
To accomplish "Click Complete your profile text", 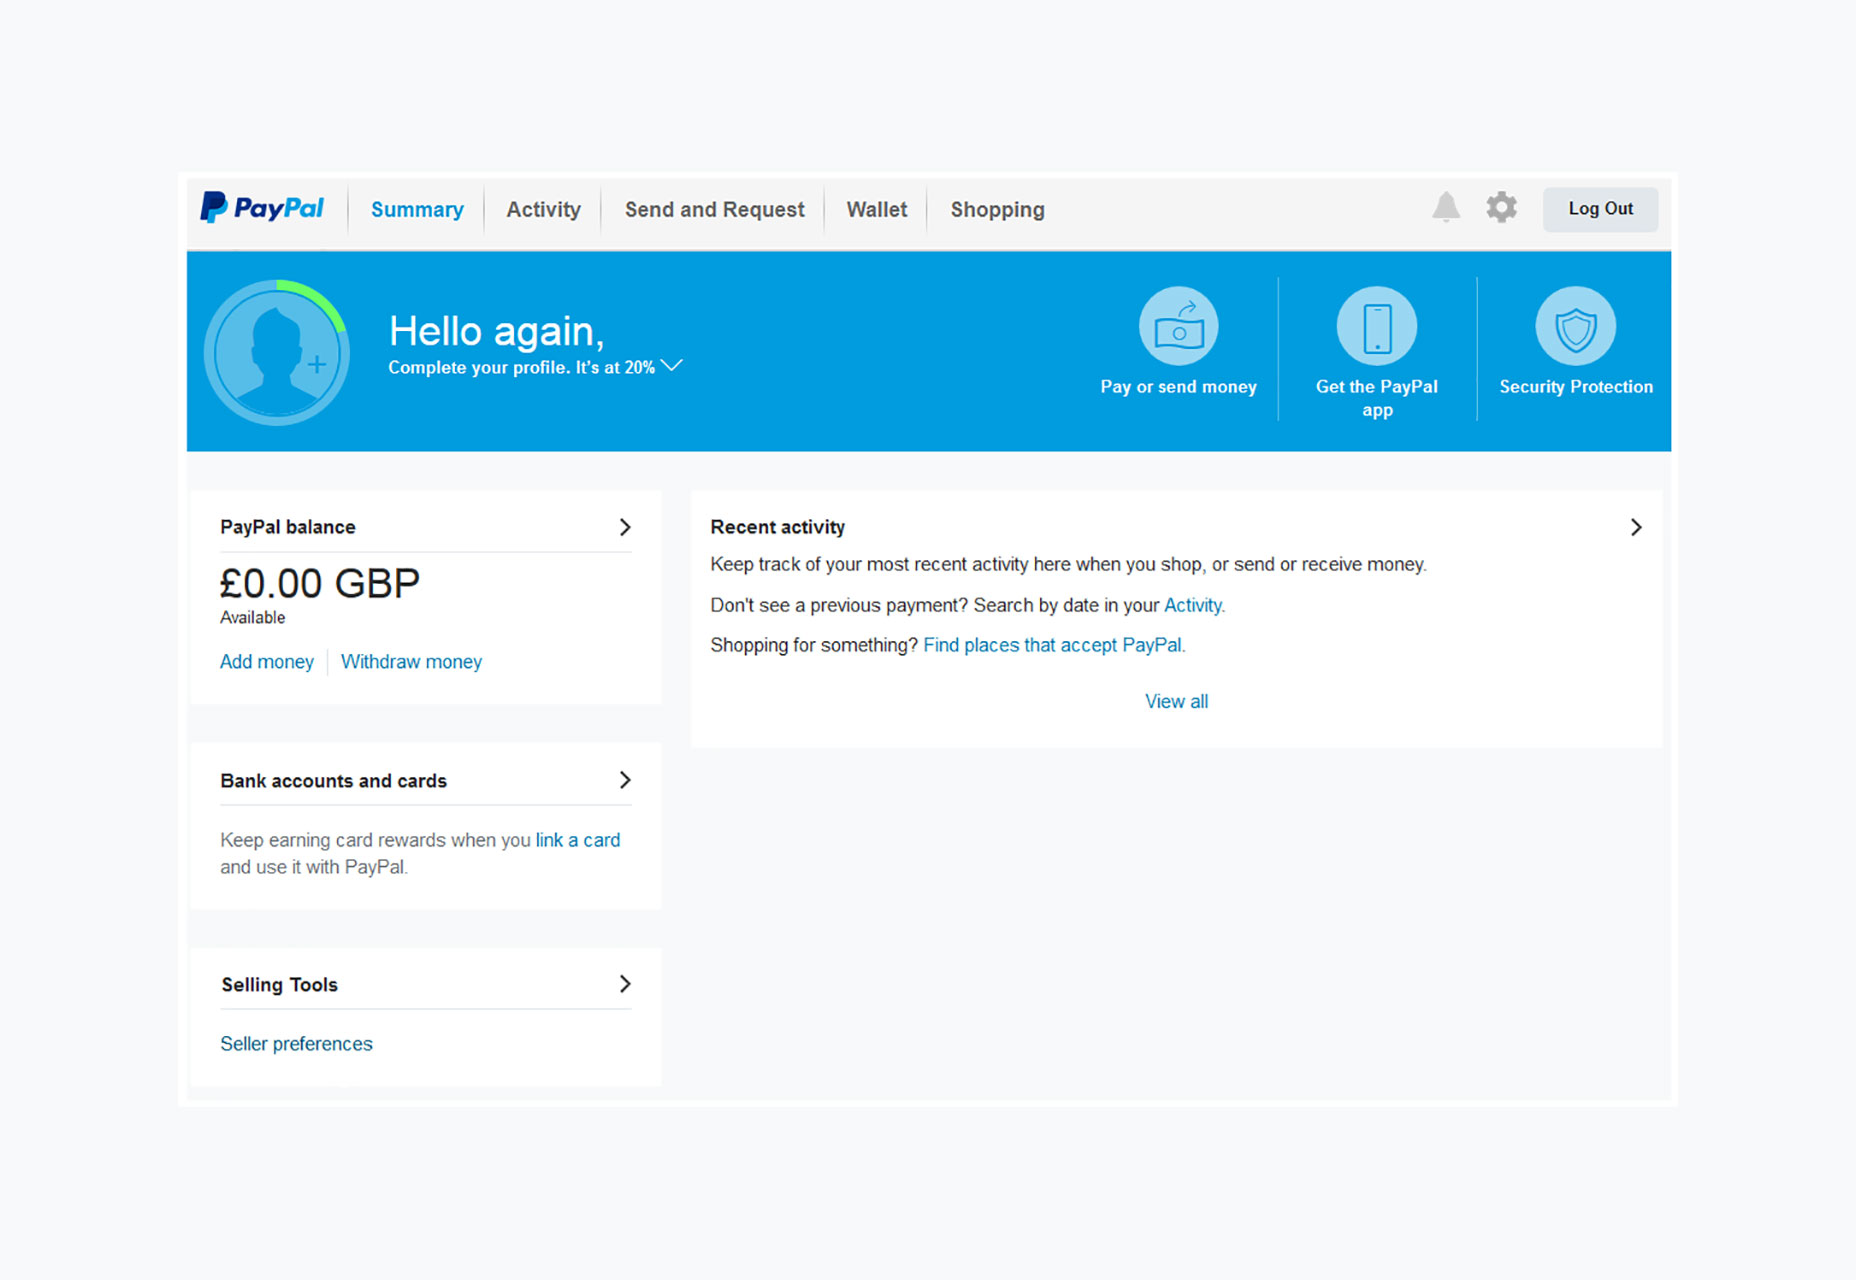I will pos(521,367).
